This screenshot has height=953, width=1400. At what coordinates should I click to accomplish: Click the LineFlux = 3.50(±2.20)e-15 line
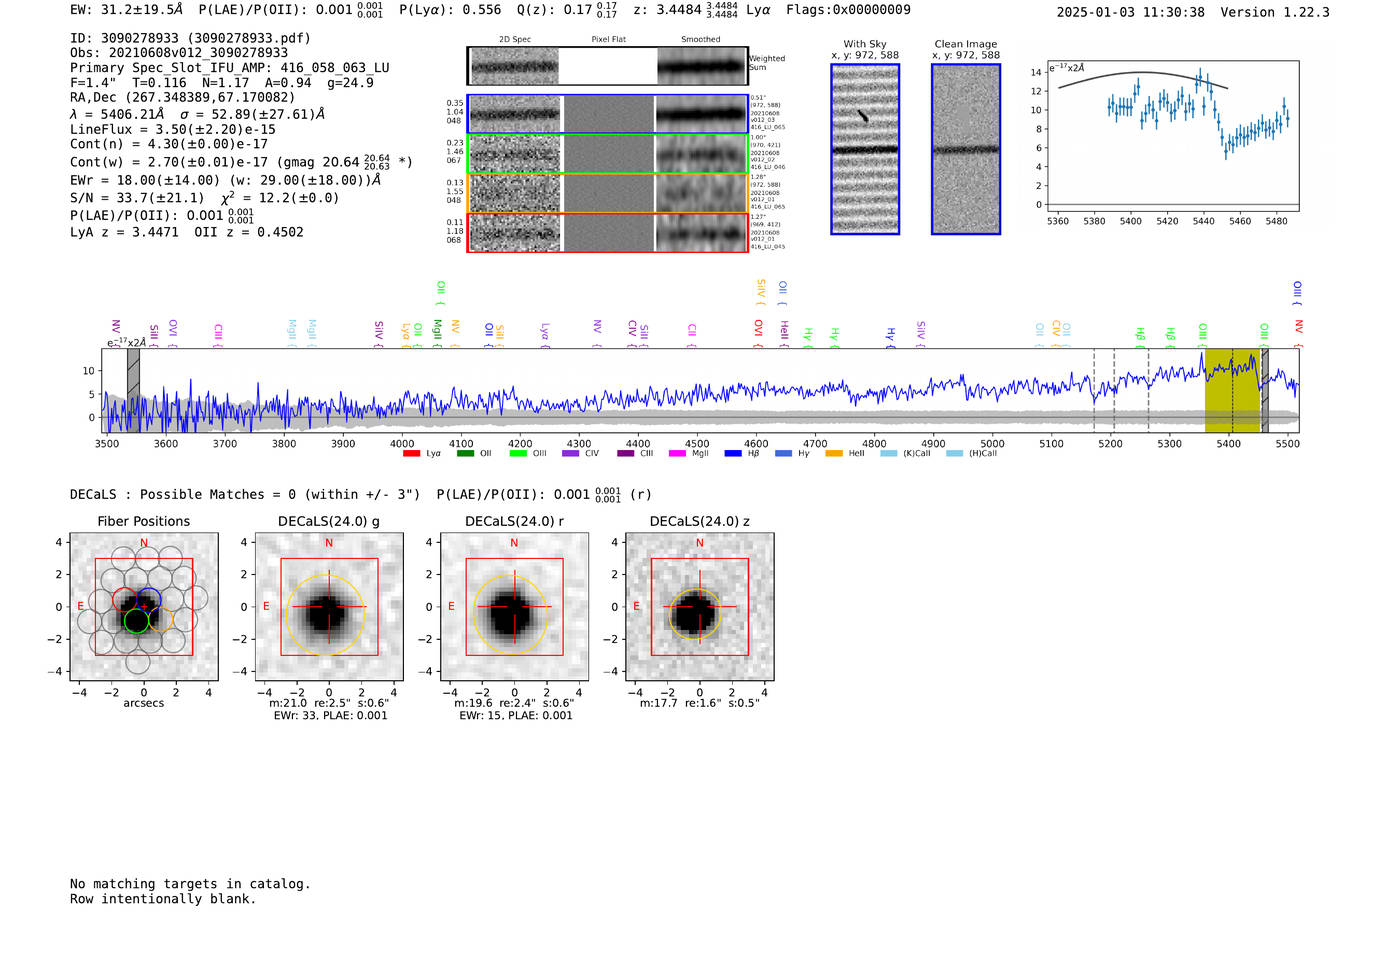tap(173, 129)
